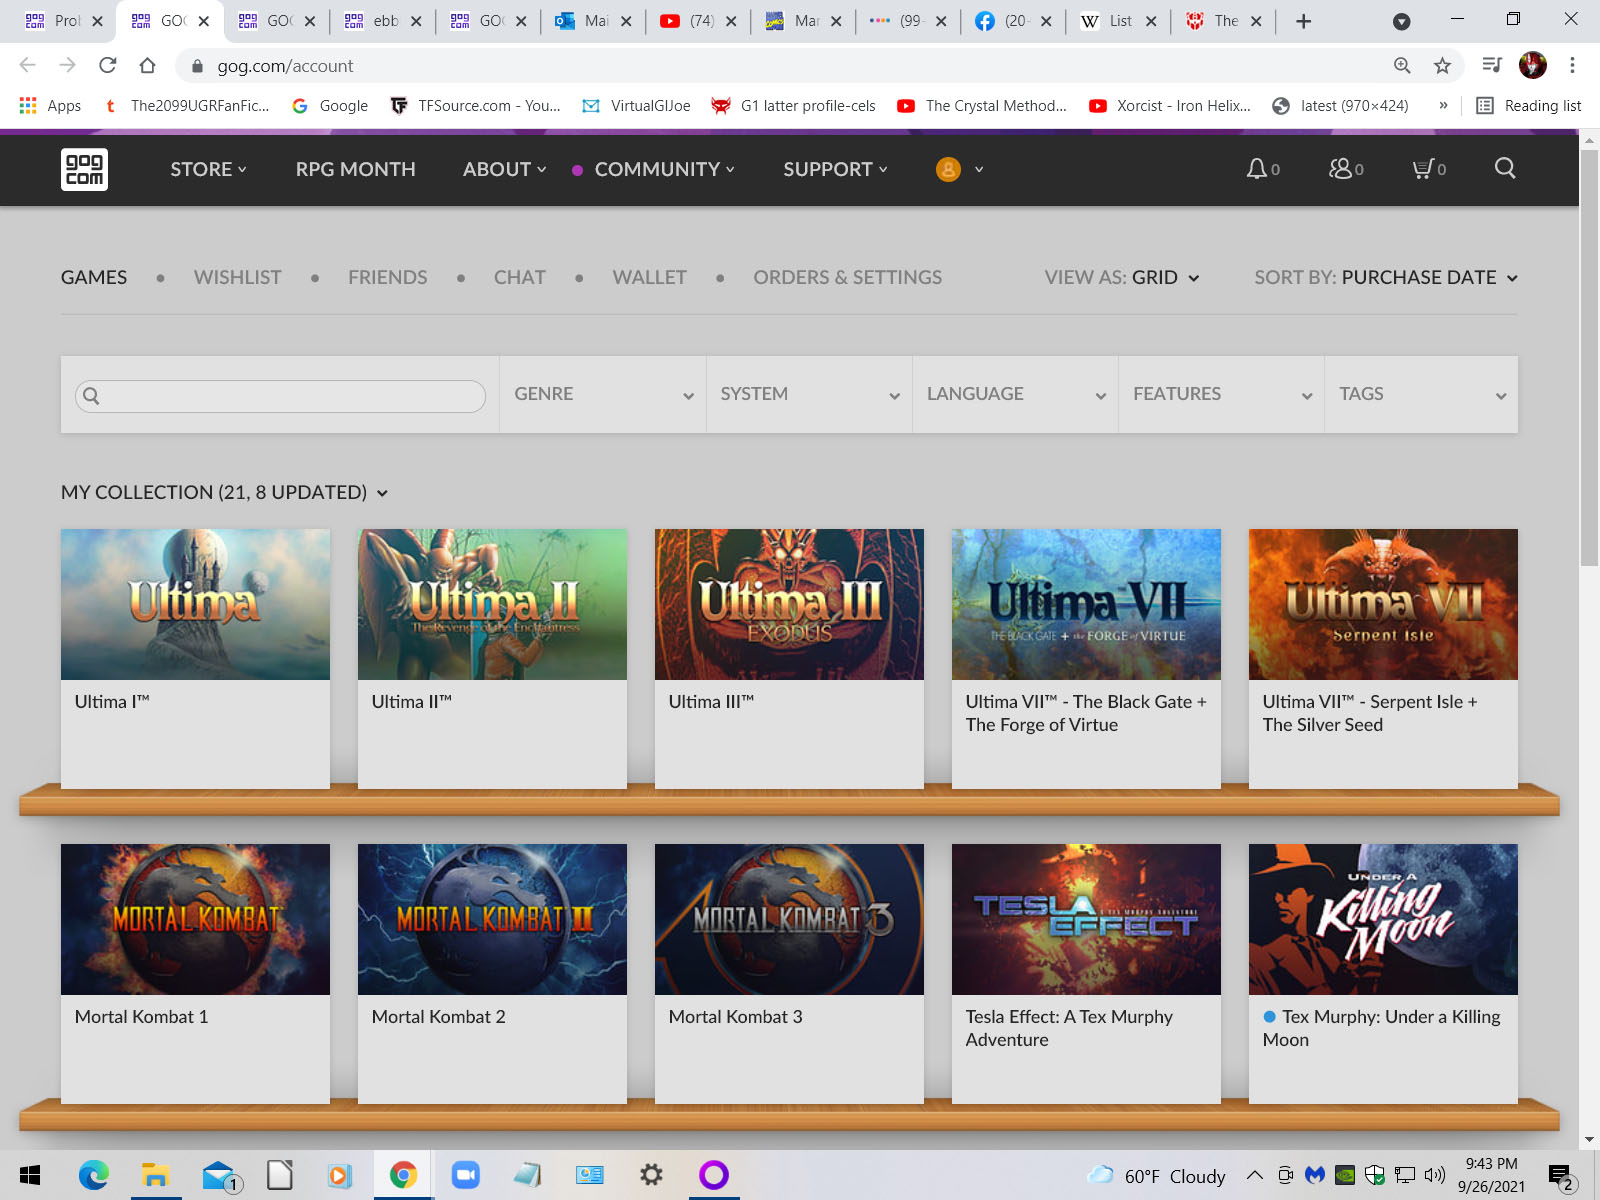Open the Chrome three-dot menu
The width and height of the screenshot is (1600, 1200).
(x=1572, y=65)
